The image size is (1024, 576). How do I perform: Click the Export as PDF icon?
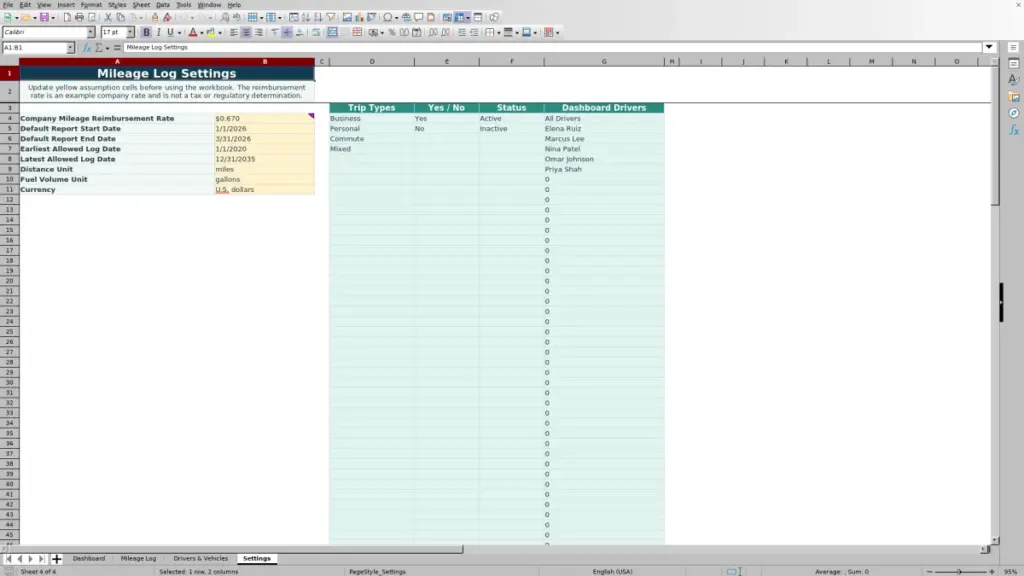click(x=67, y=18)
